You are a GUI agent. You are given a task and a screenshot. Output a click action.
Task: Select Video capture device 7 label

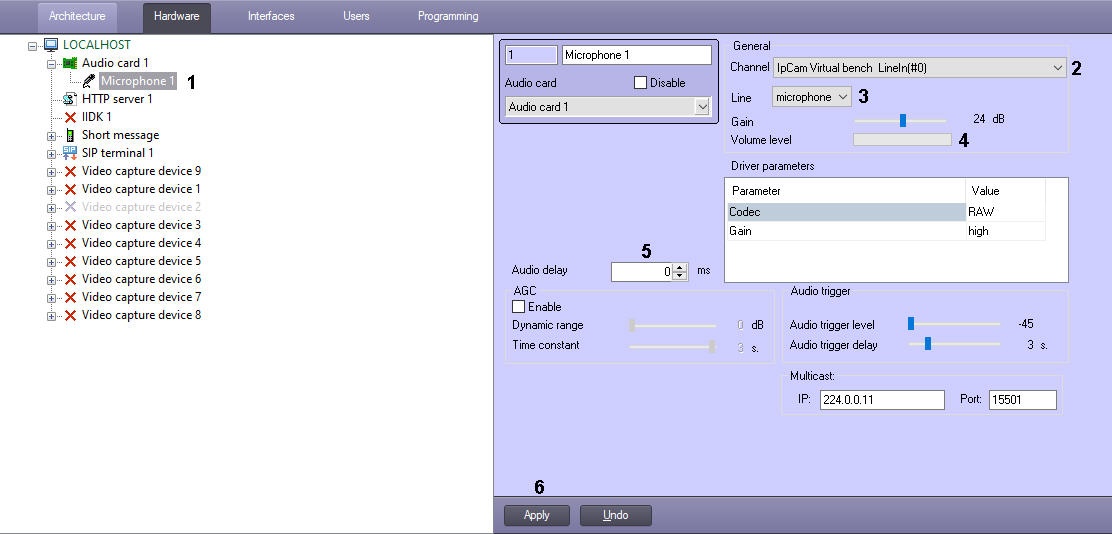141,297
